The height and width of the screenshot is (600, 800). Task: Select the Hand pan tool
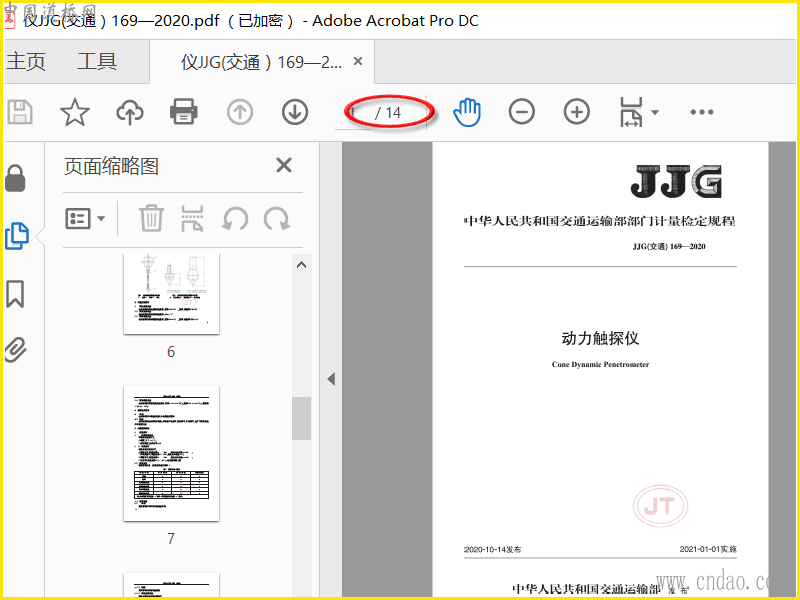[x=467, y=112]
